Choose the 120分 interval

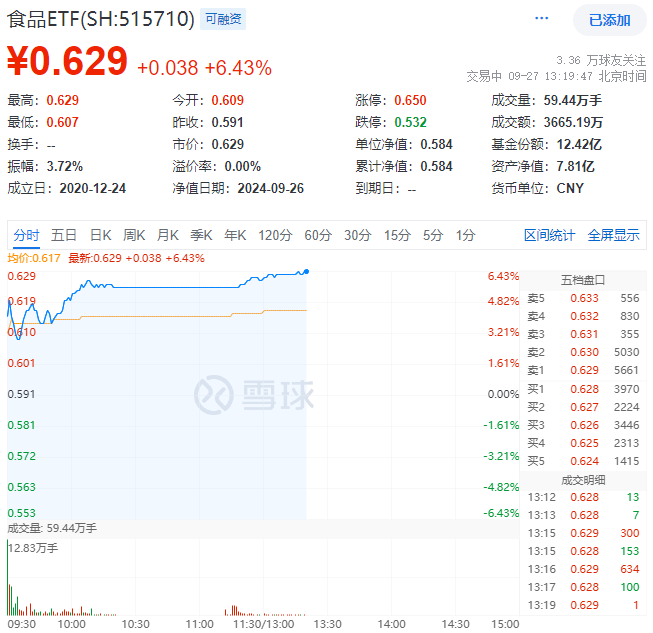tap(274, 235)
